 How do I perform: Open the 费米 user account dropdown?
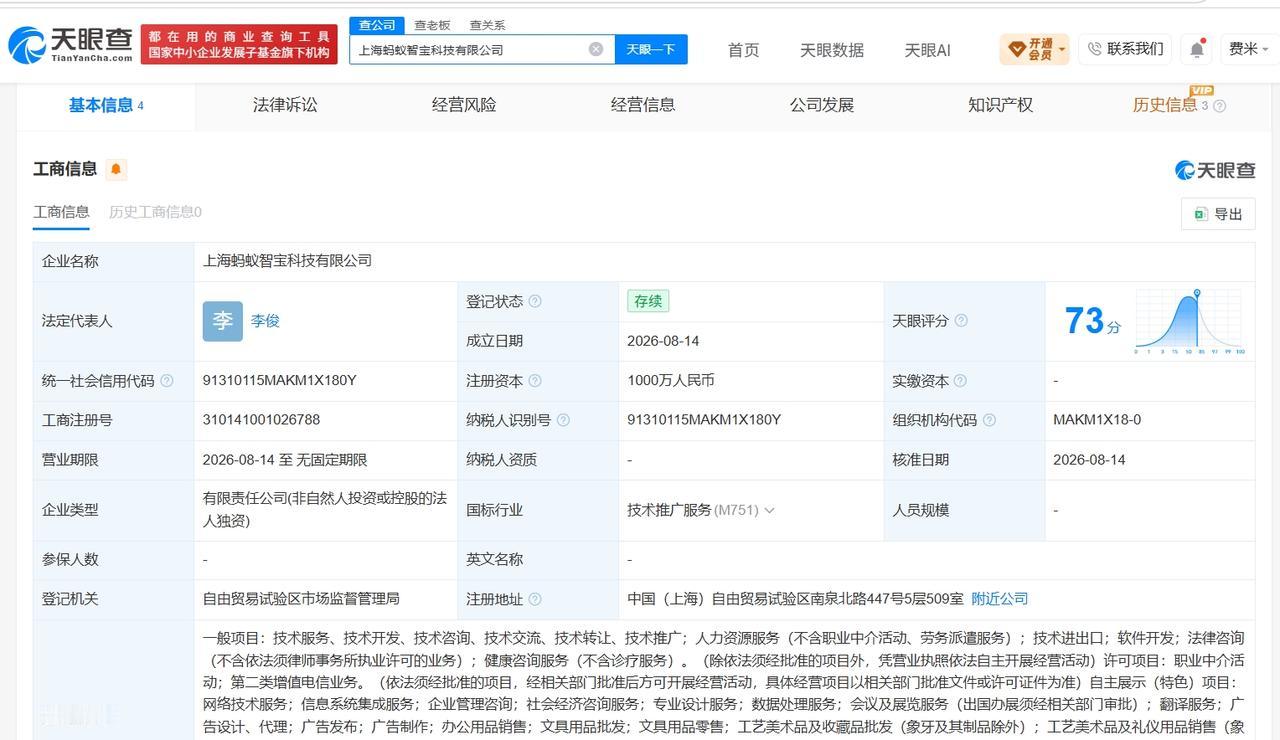point(1248,49)
